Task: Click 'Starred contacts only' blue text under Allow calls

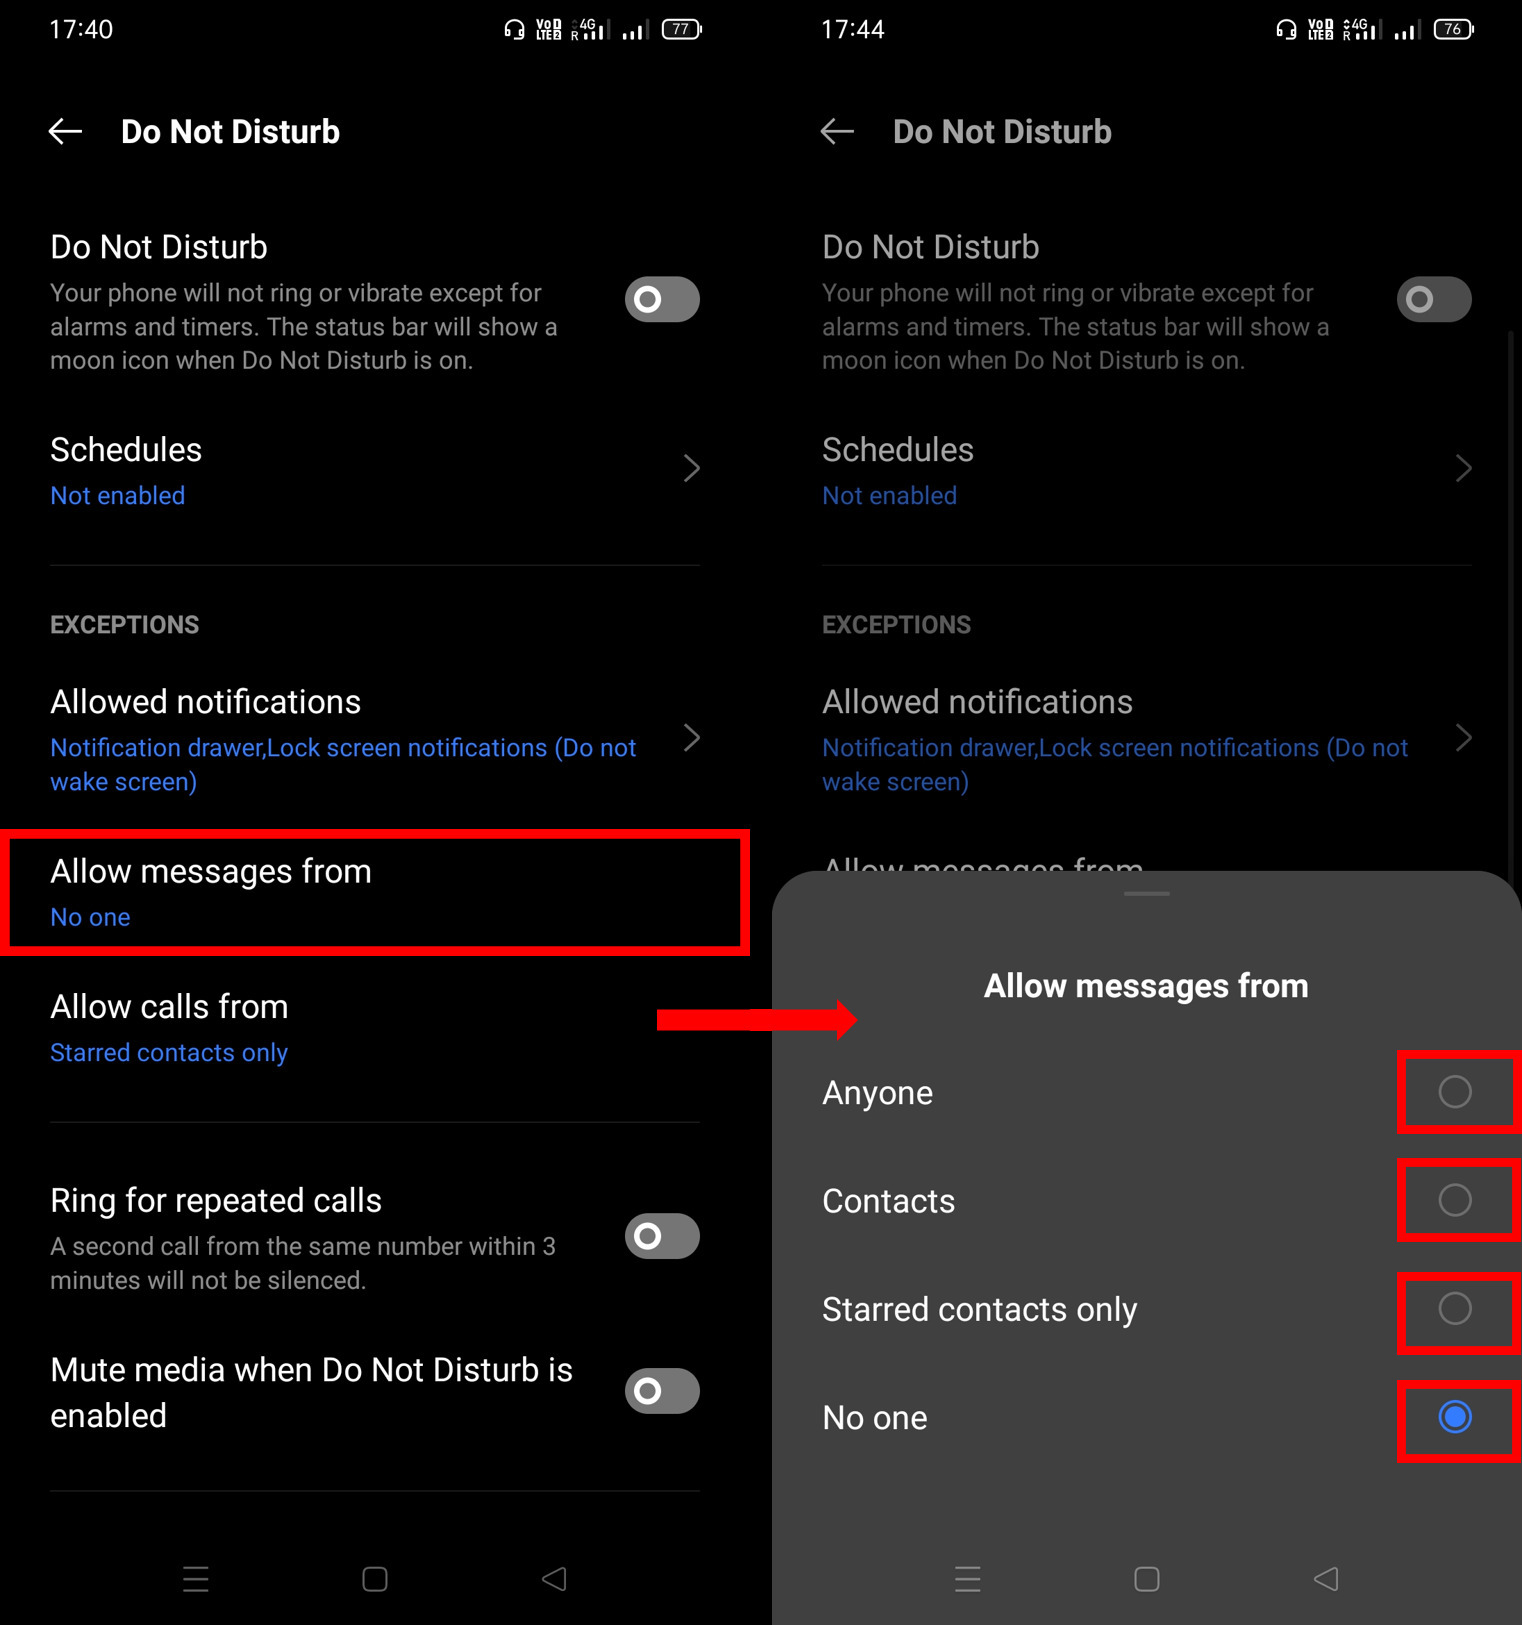Action: point(169,1053)
